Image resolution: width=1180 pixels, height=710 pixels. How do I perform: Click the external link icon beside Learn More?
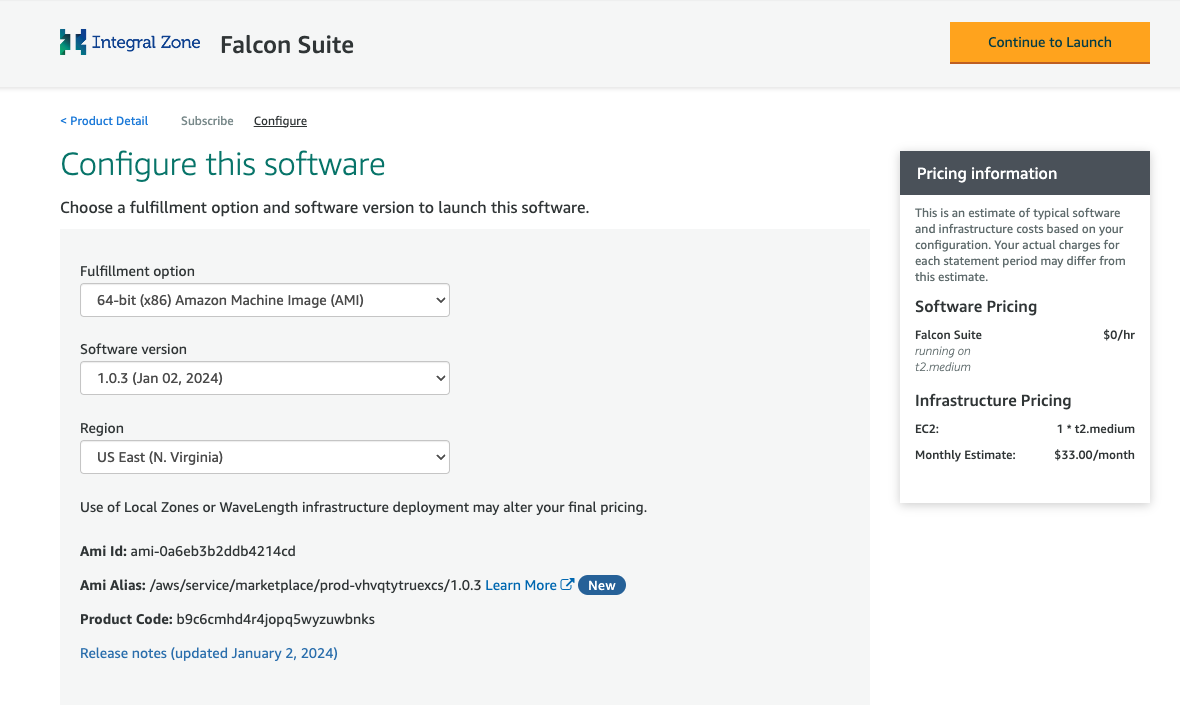coord(567,584)
